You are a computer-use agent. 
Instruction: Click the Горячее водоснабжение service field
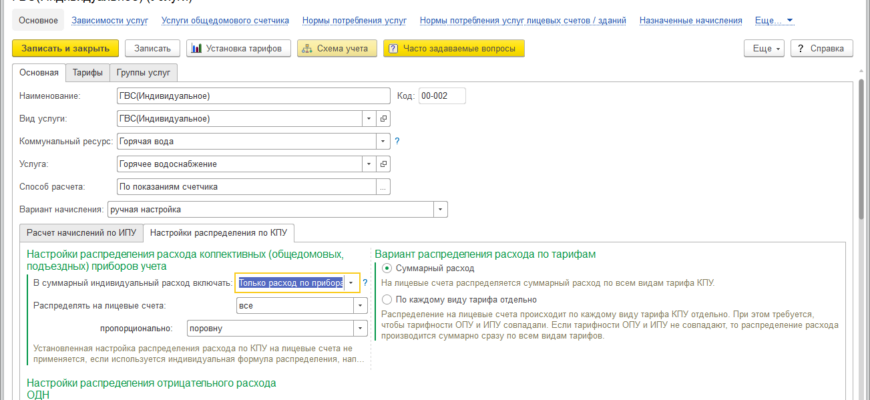[x=240, y=164]
